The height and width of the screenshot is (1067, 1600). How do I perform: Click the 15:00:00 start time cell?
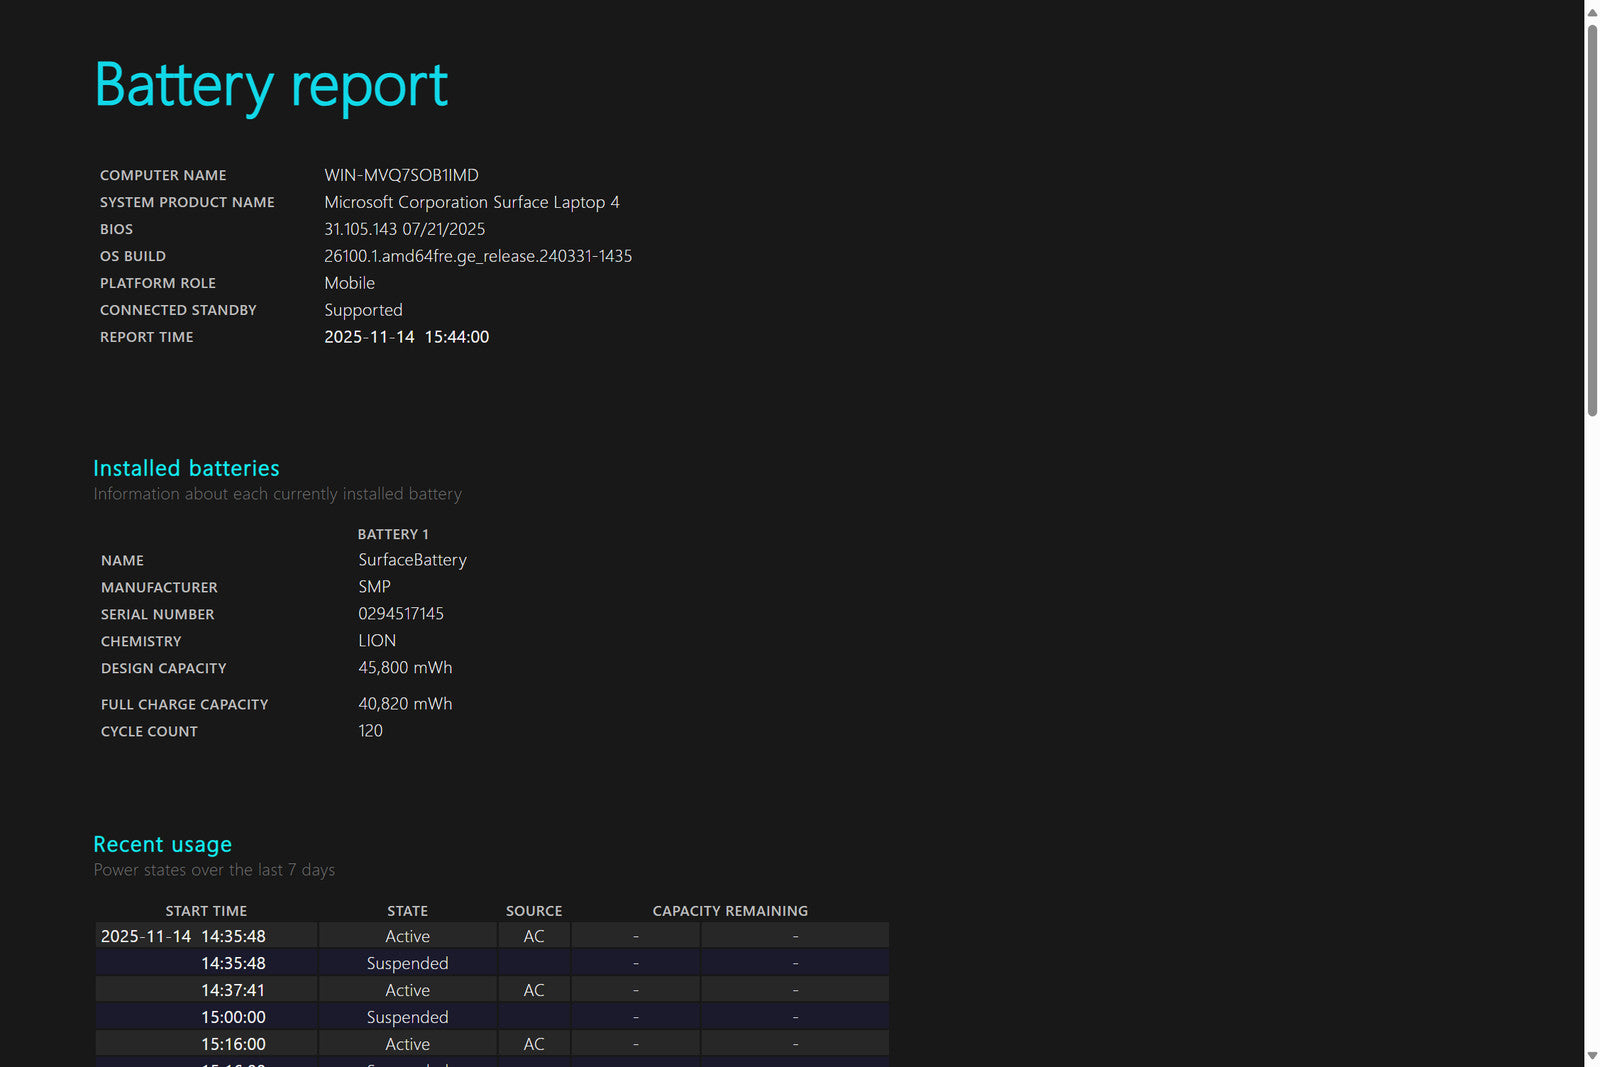(233, 1017)
